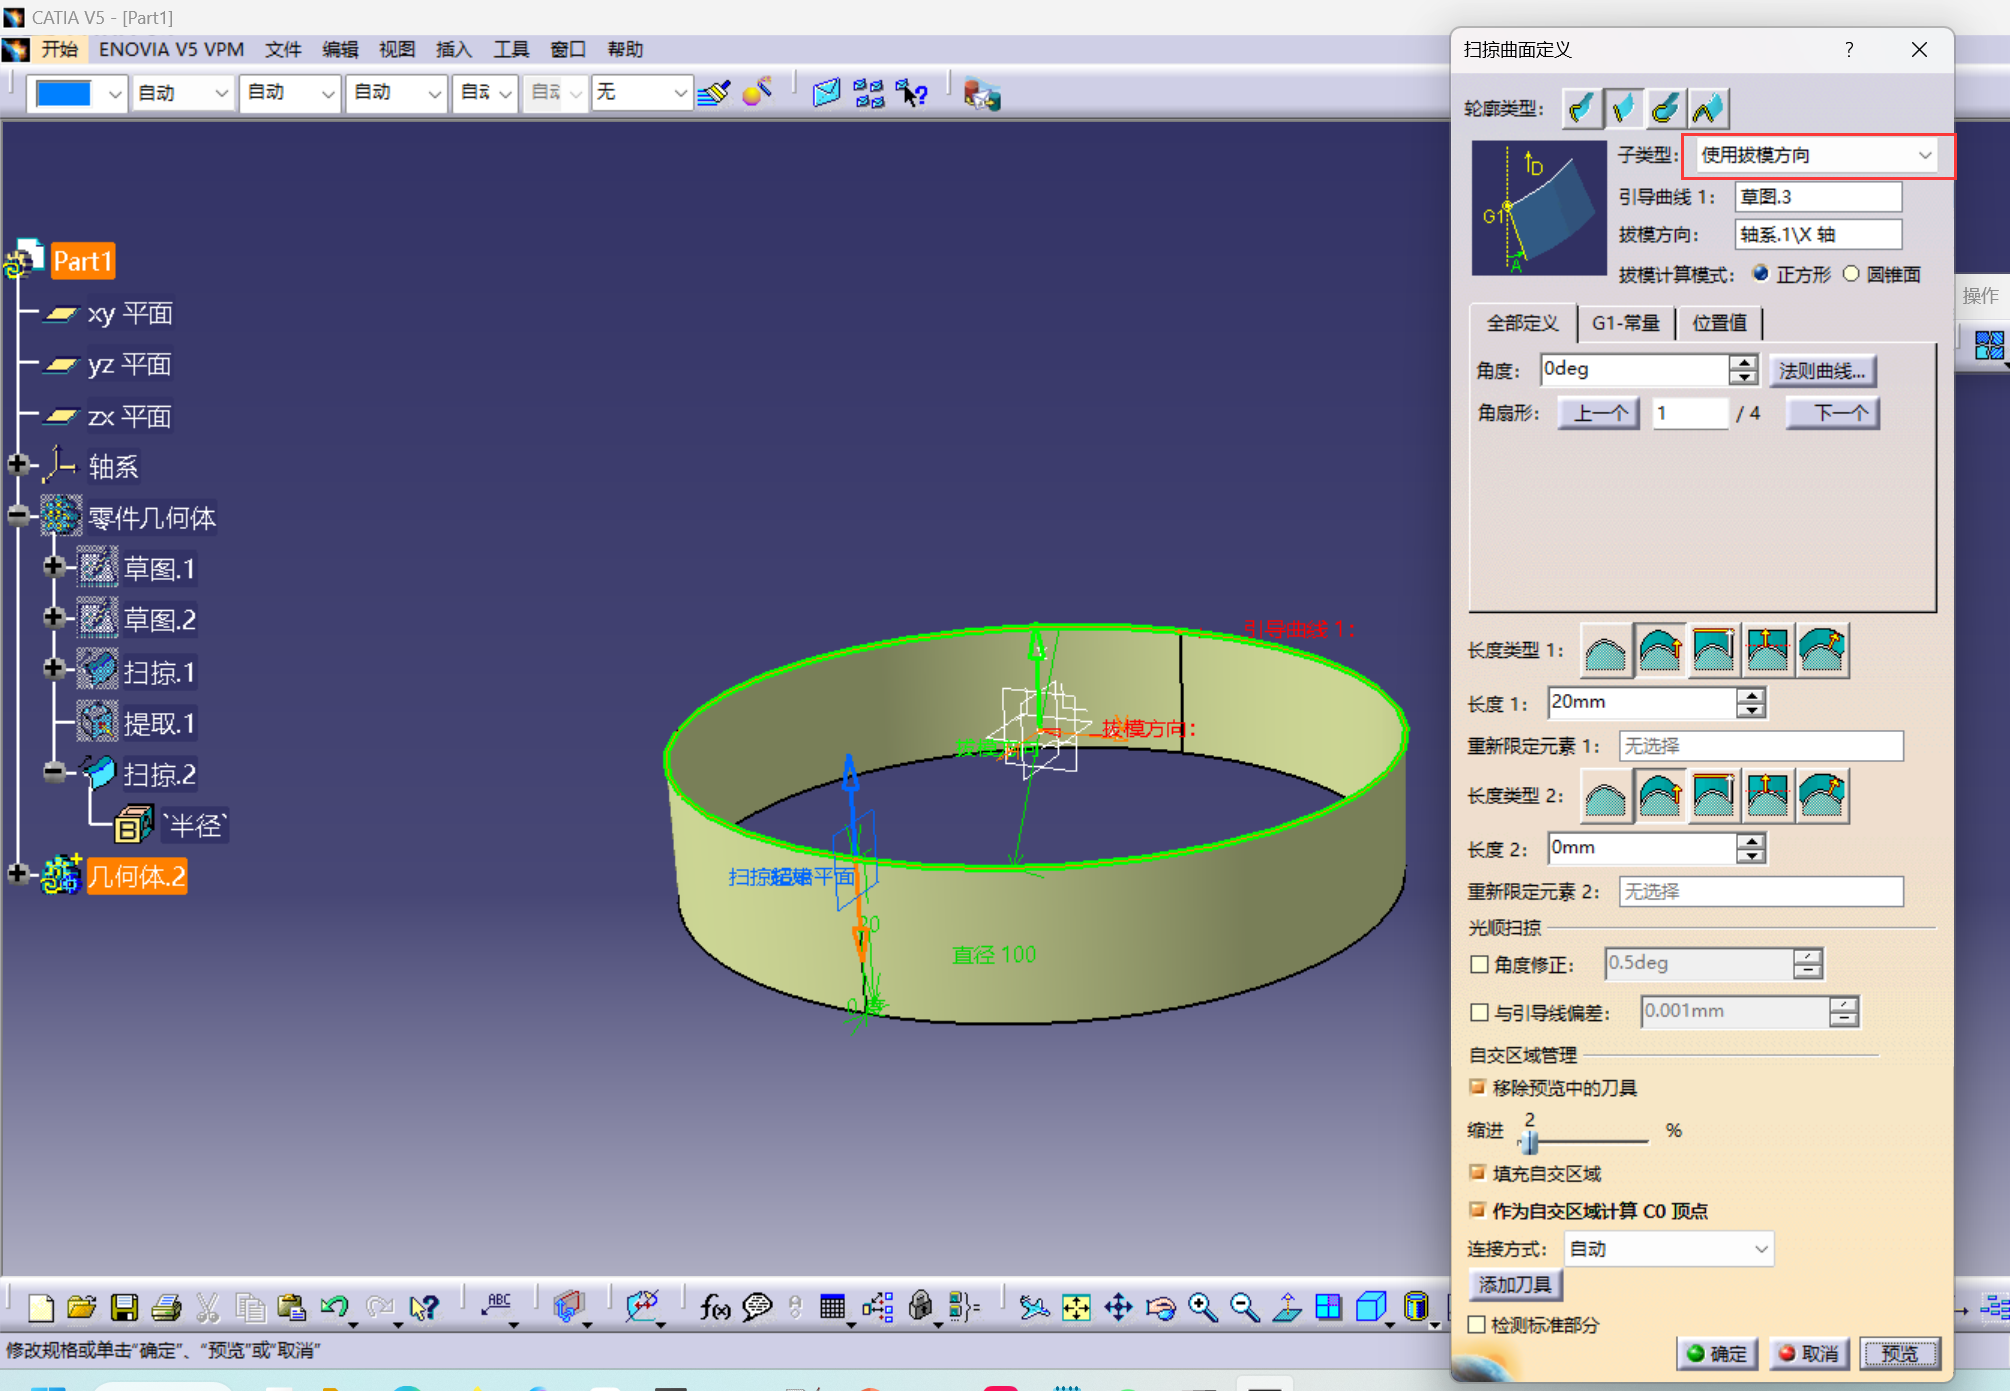Select the Circle profile type icon
Image resolution: width=2010 pixels, height=1391 pixels.
(x=1665, y=108)
